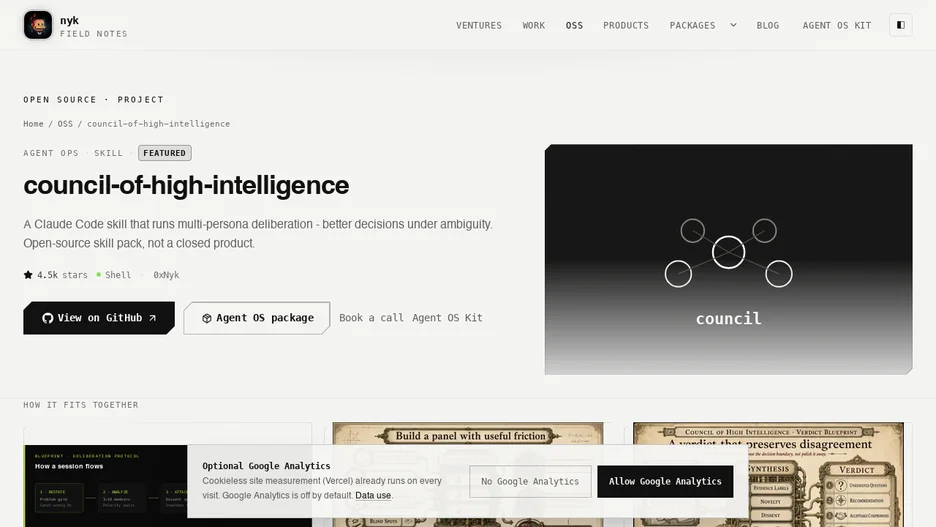Click the Skill category label

(108, 153)
